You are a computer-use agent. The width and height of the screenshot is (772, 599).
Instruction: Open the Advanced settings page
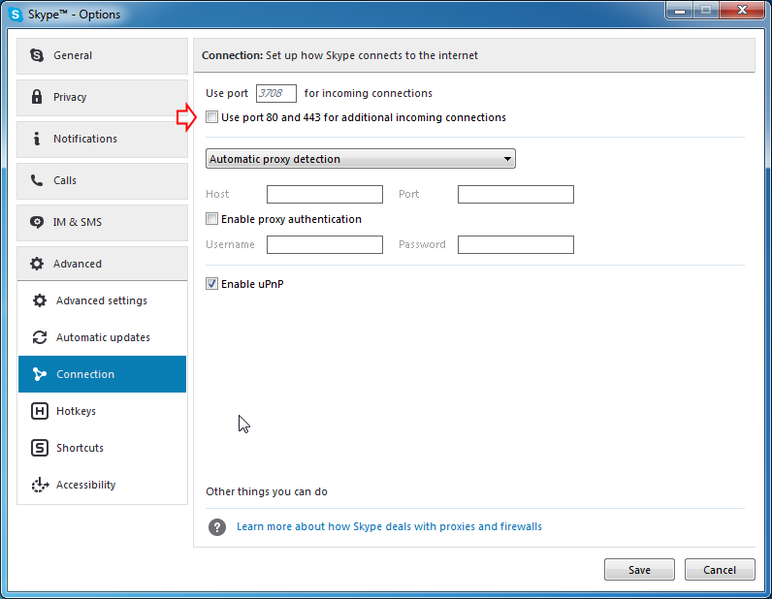(x=102, y=301)
